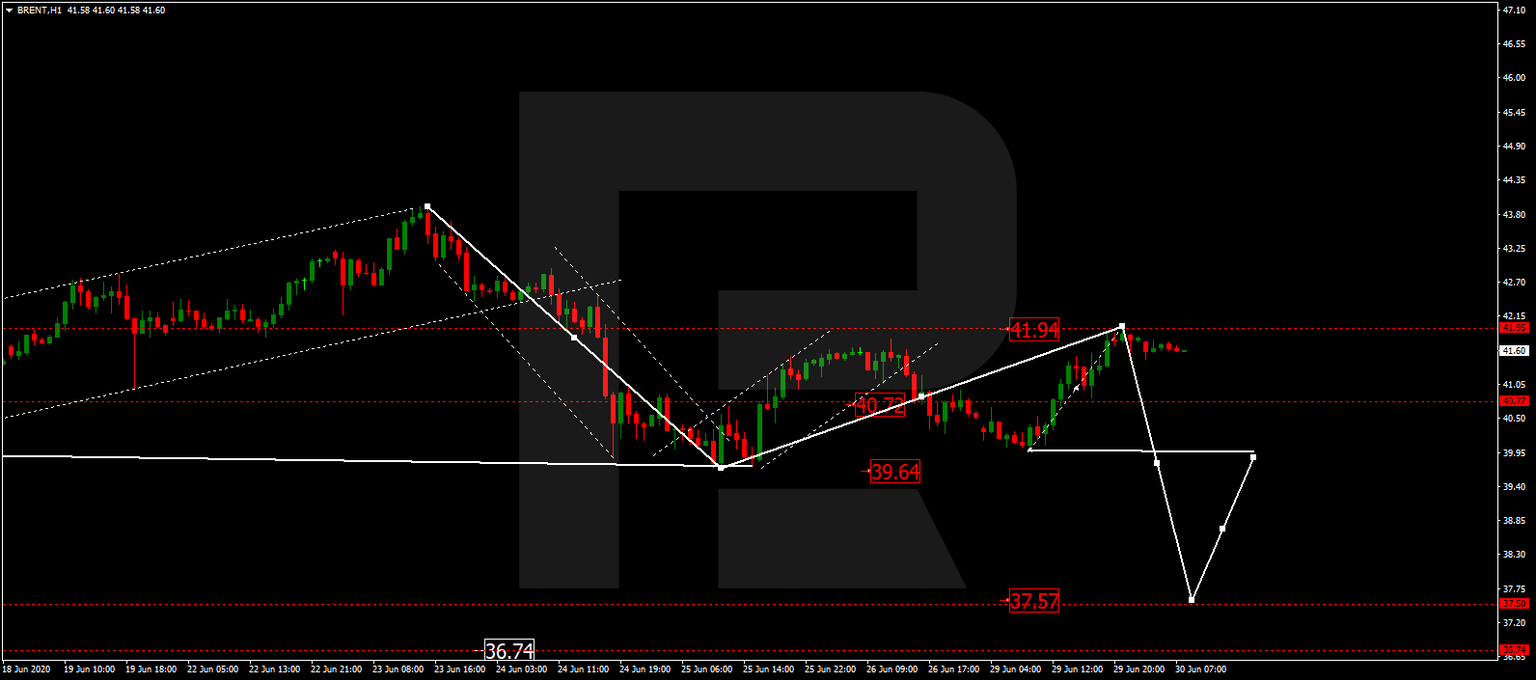Viewport: 1536px width, 680px height.
Task: Click the red 37.50 level tag on price axis
Action: pyautogui.click(x=1514, y=604)
